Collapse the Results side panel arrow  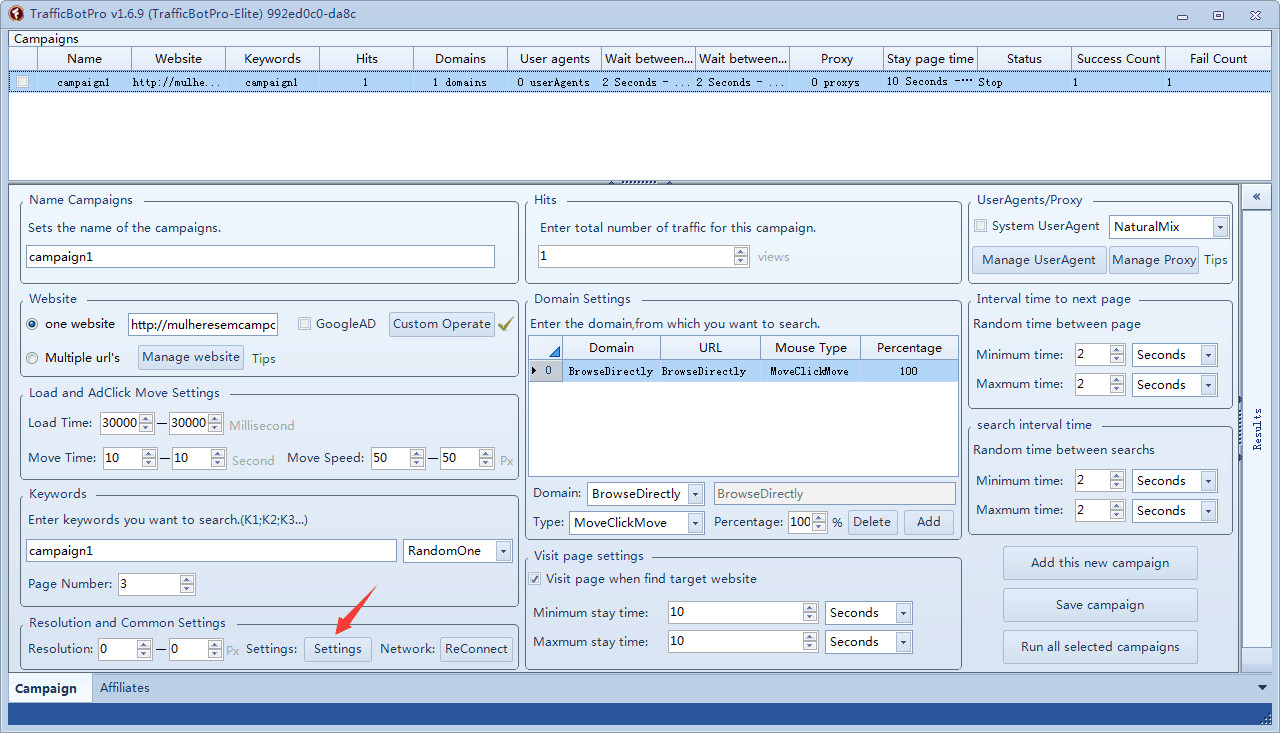(1256, 197)
